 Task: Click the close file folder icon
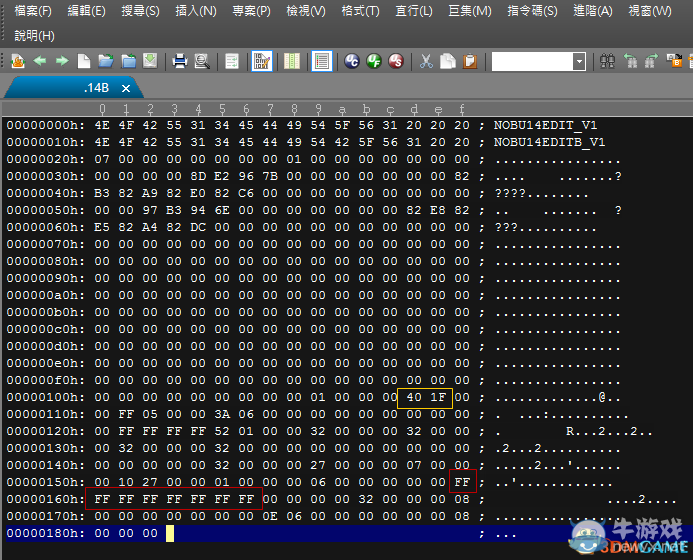tap(128, 61)
